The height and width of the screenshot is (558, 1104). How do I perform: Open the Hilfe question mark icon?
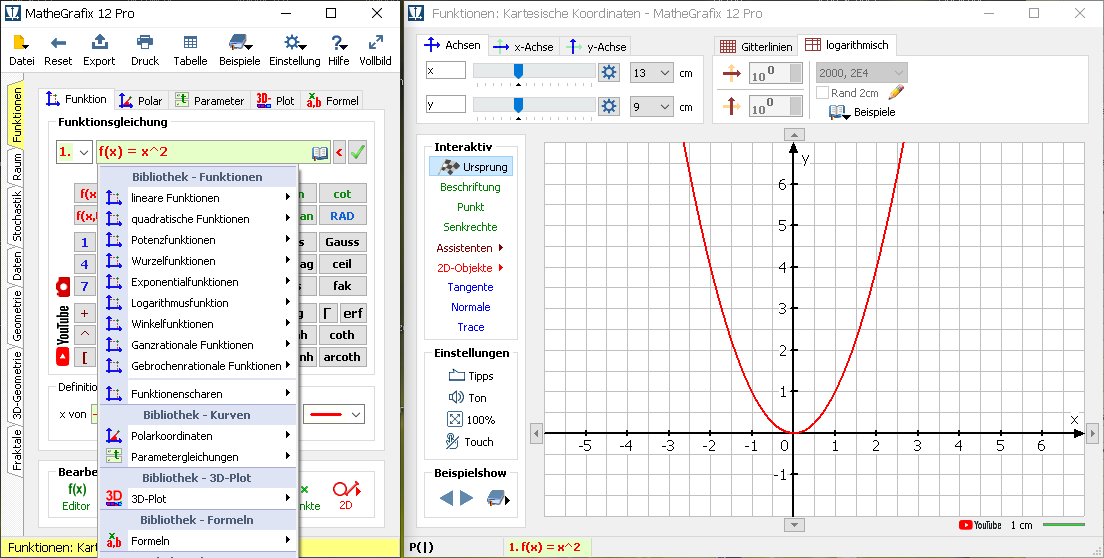(339, 42)
